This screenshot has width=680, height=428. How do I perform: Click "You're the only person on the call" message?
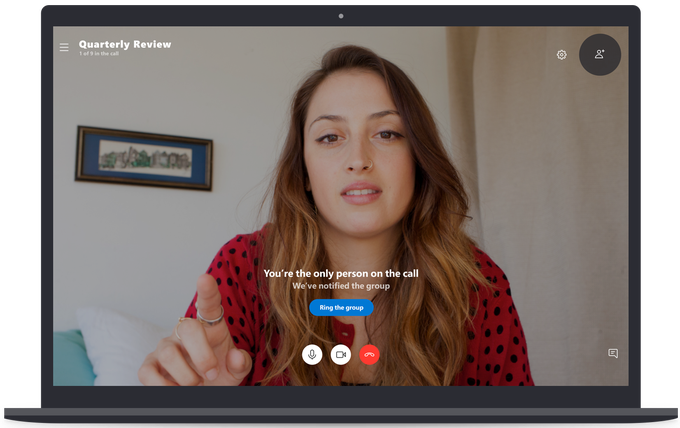point(340,273)
